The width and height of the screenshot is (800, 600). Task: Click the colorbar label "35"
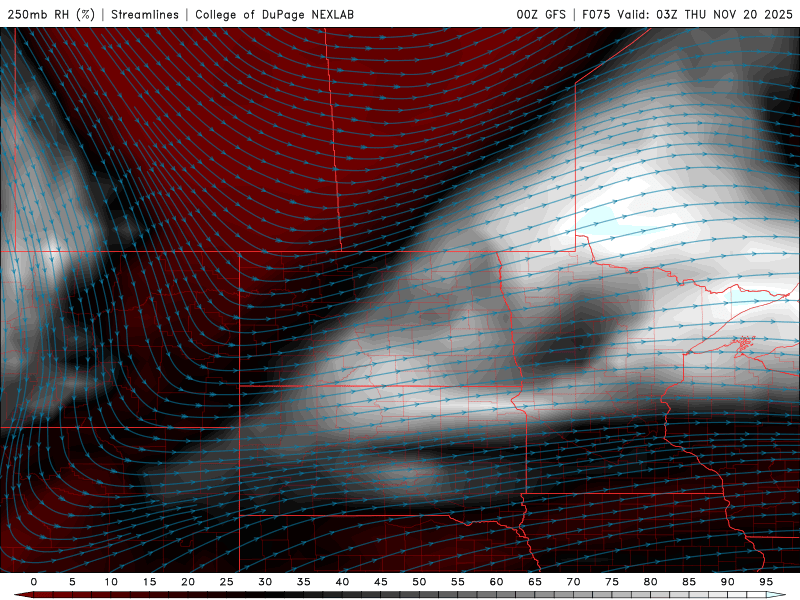304,582
